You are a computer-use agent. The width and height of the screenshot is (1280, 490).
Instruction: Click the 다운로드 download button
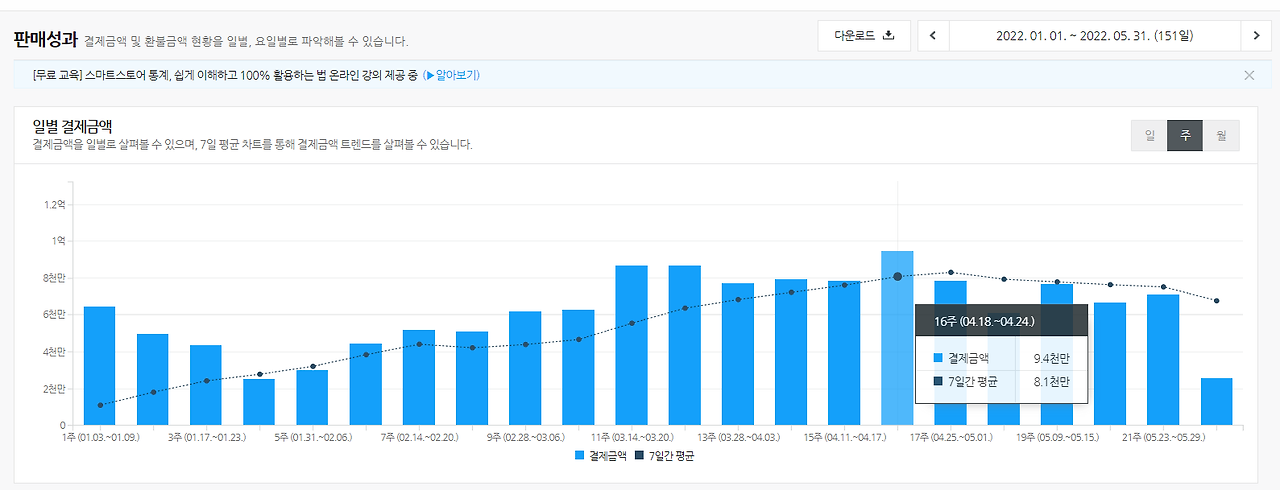pyautogui.click(x=864, y=35)
